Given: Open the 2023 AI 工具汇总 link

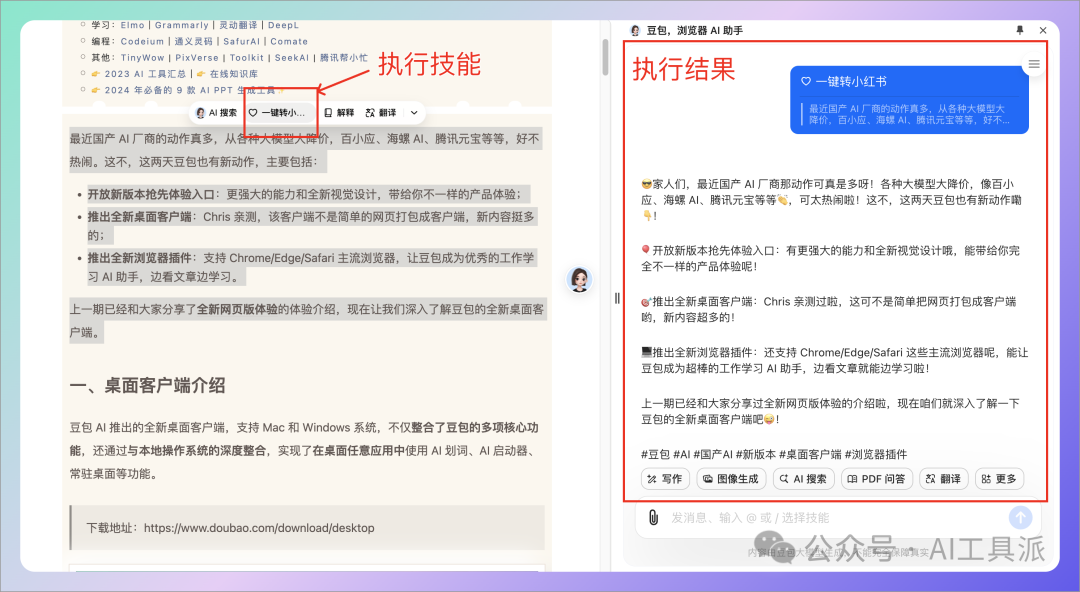Looking at the screenshot, I should coord(145,74).
